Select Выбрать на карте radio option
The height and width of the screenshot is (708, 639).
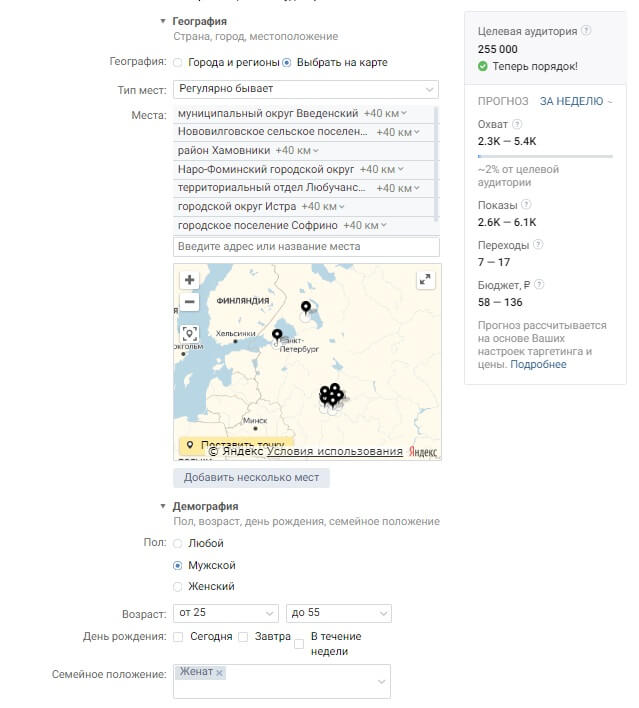287,62
